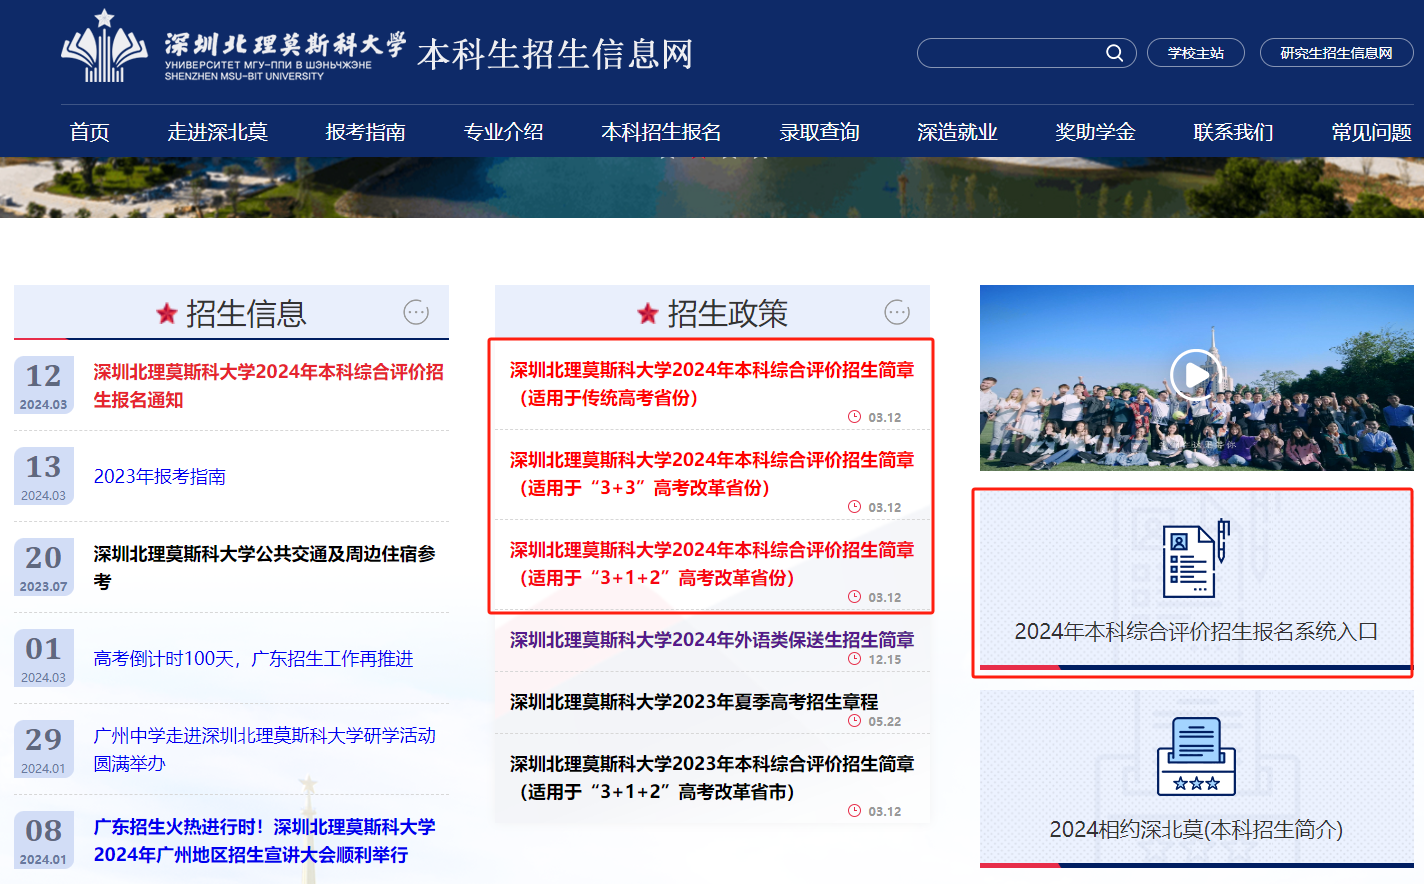The height and width of the screenshot is (884, 1424).
Task: Open the 录取查询 menu
Action: (x=819, y=132)
